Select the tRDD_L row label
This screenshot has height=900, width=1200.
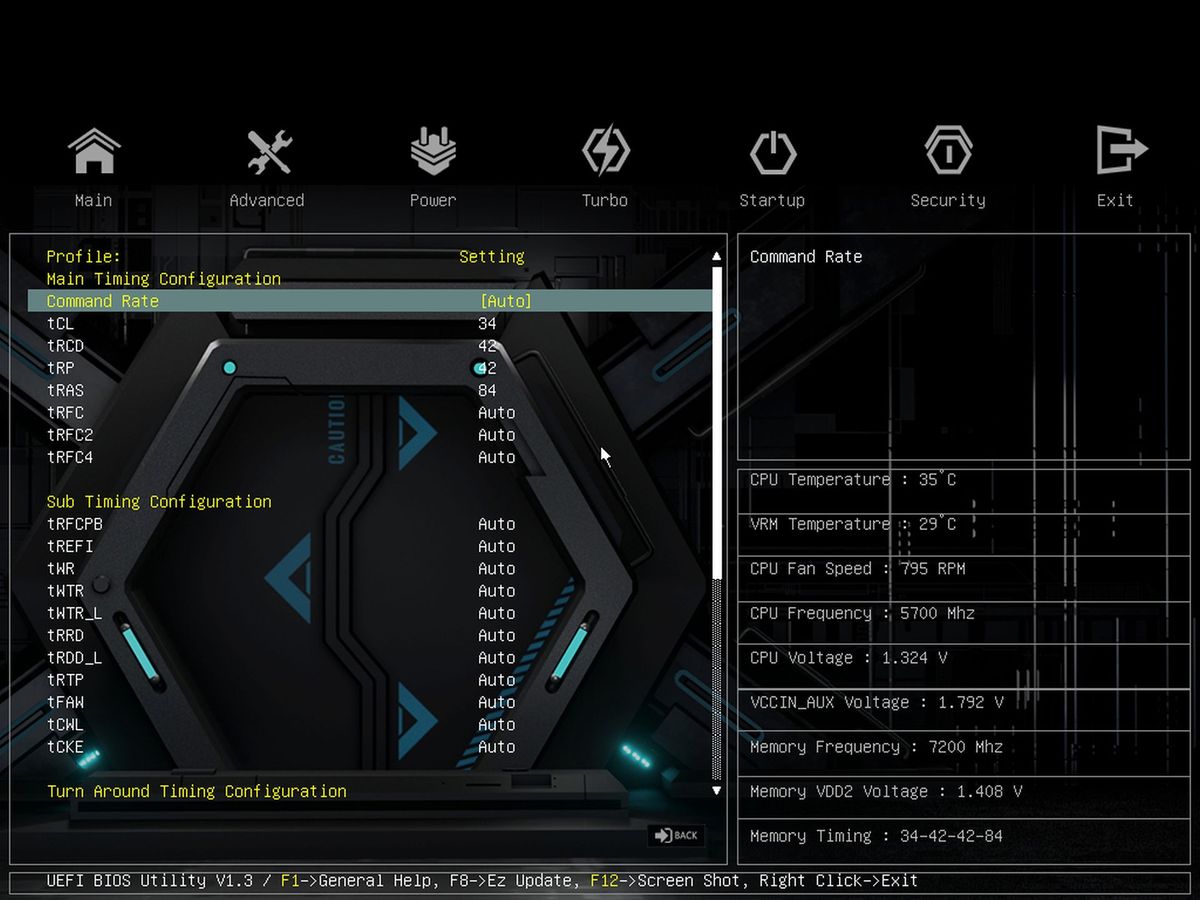pos(74,658)
